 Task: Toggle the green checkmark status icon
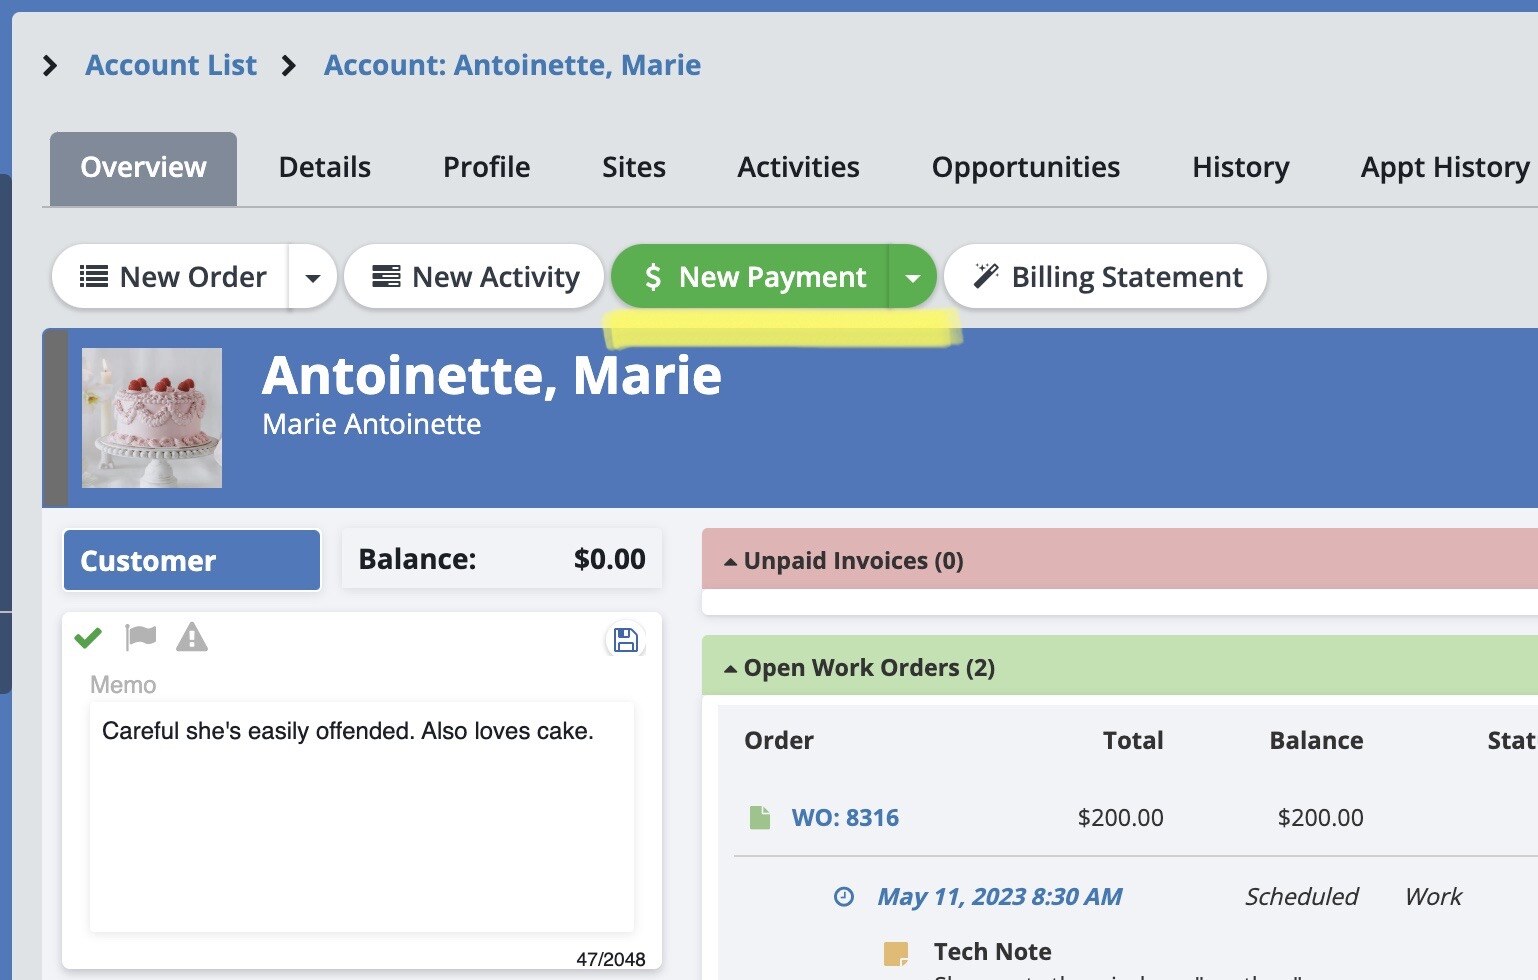tap(88, 637)
